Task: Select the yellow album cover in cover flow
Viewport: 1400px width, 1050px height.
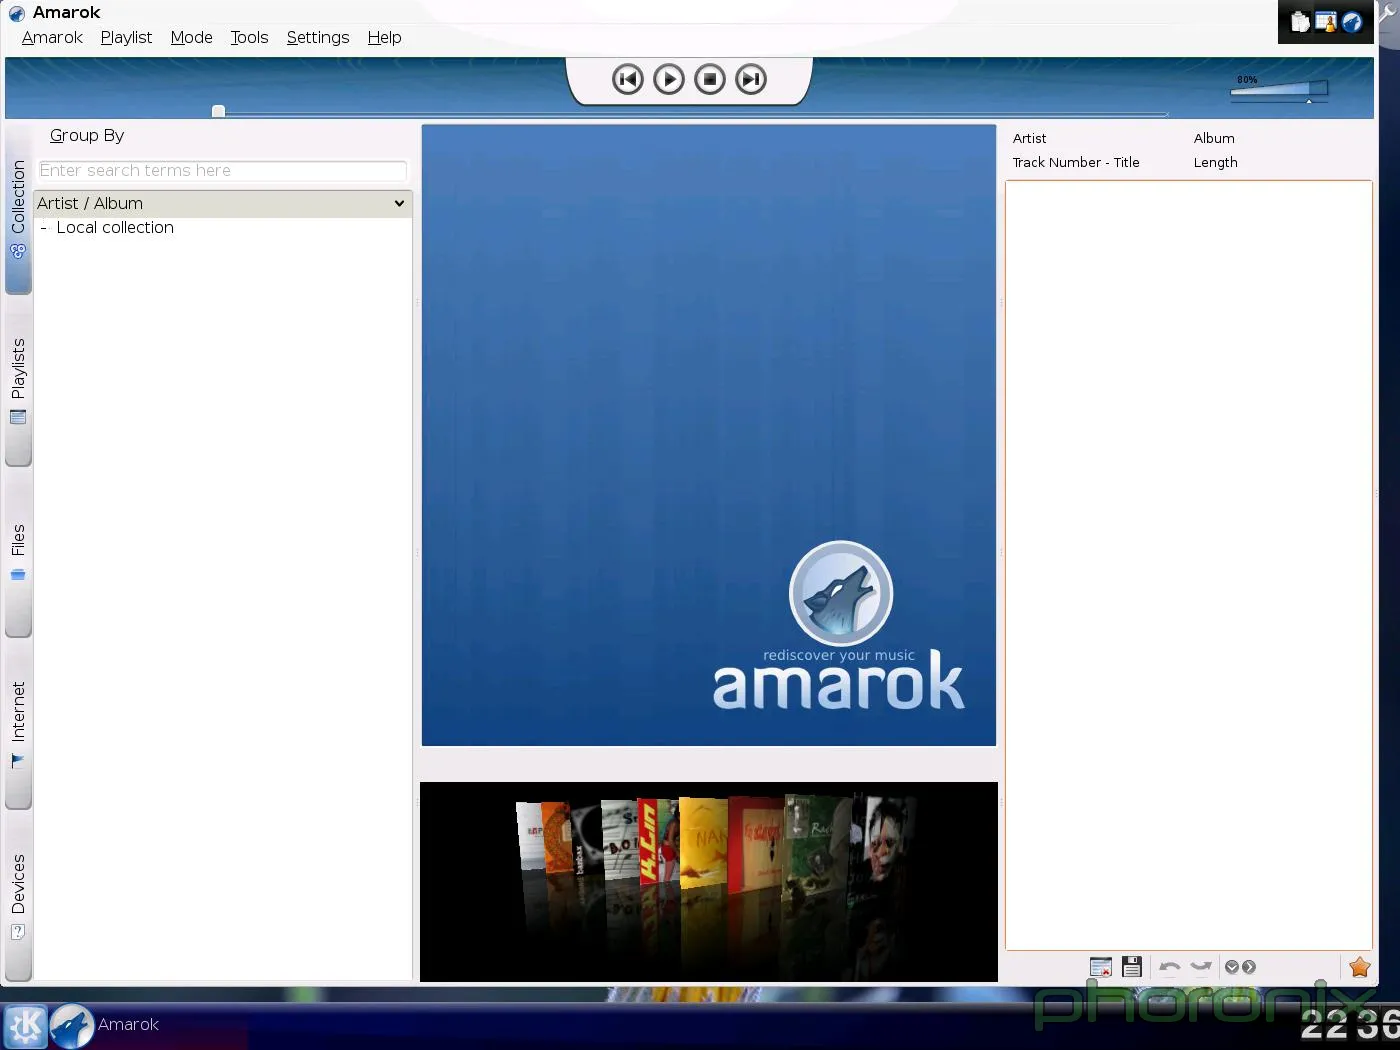Action: pyautogui.click(x=703, y=841)
